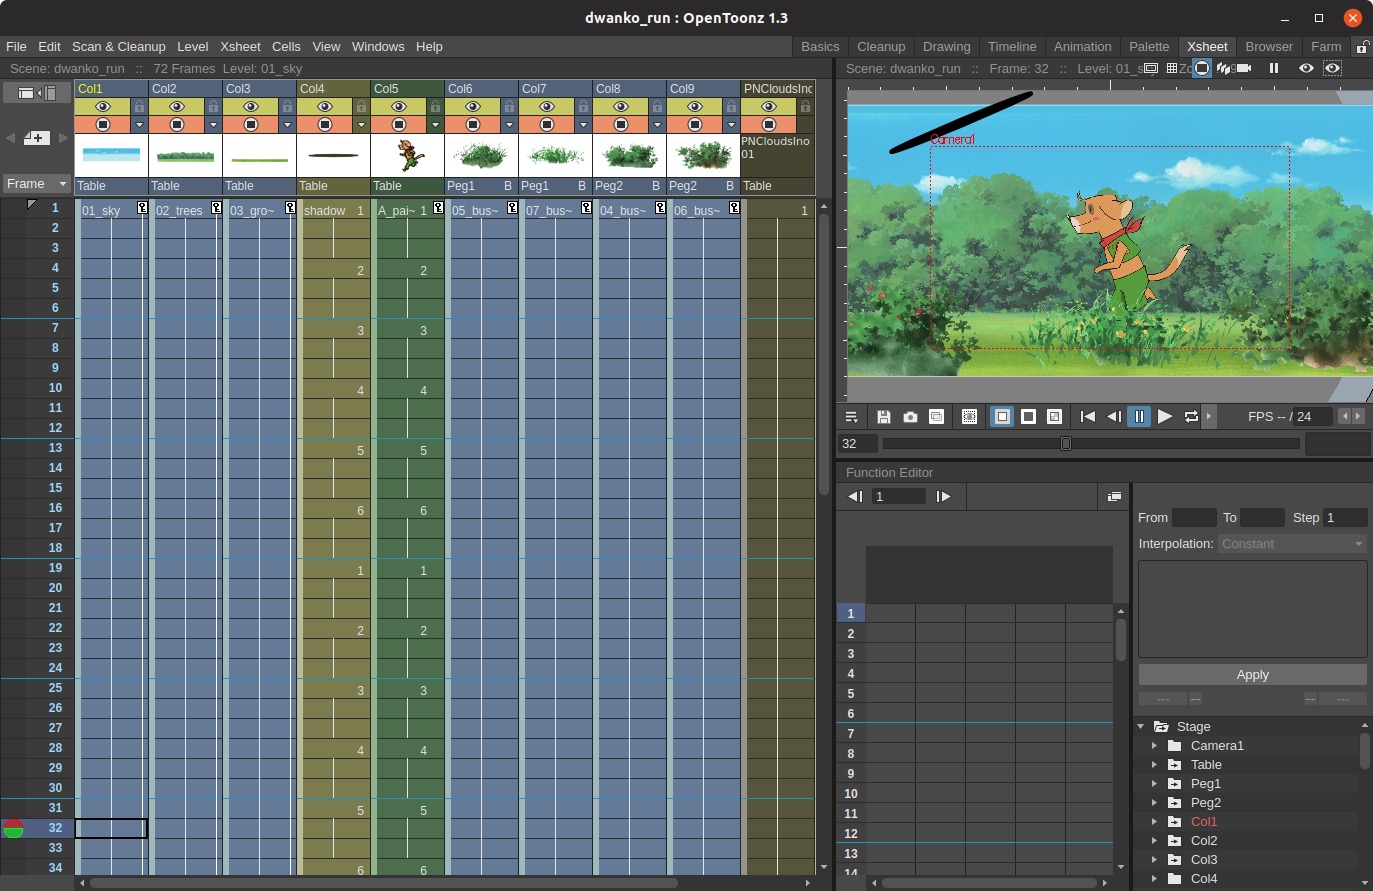The width and height of the screenshot is (1373, 891).
Task: Click the FPS value field
Action: (x=1313, y=417)
